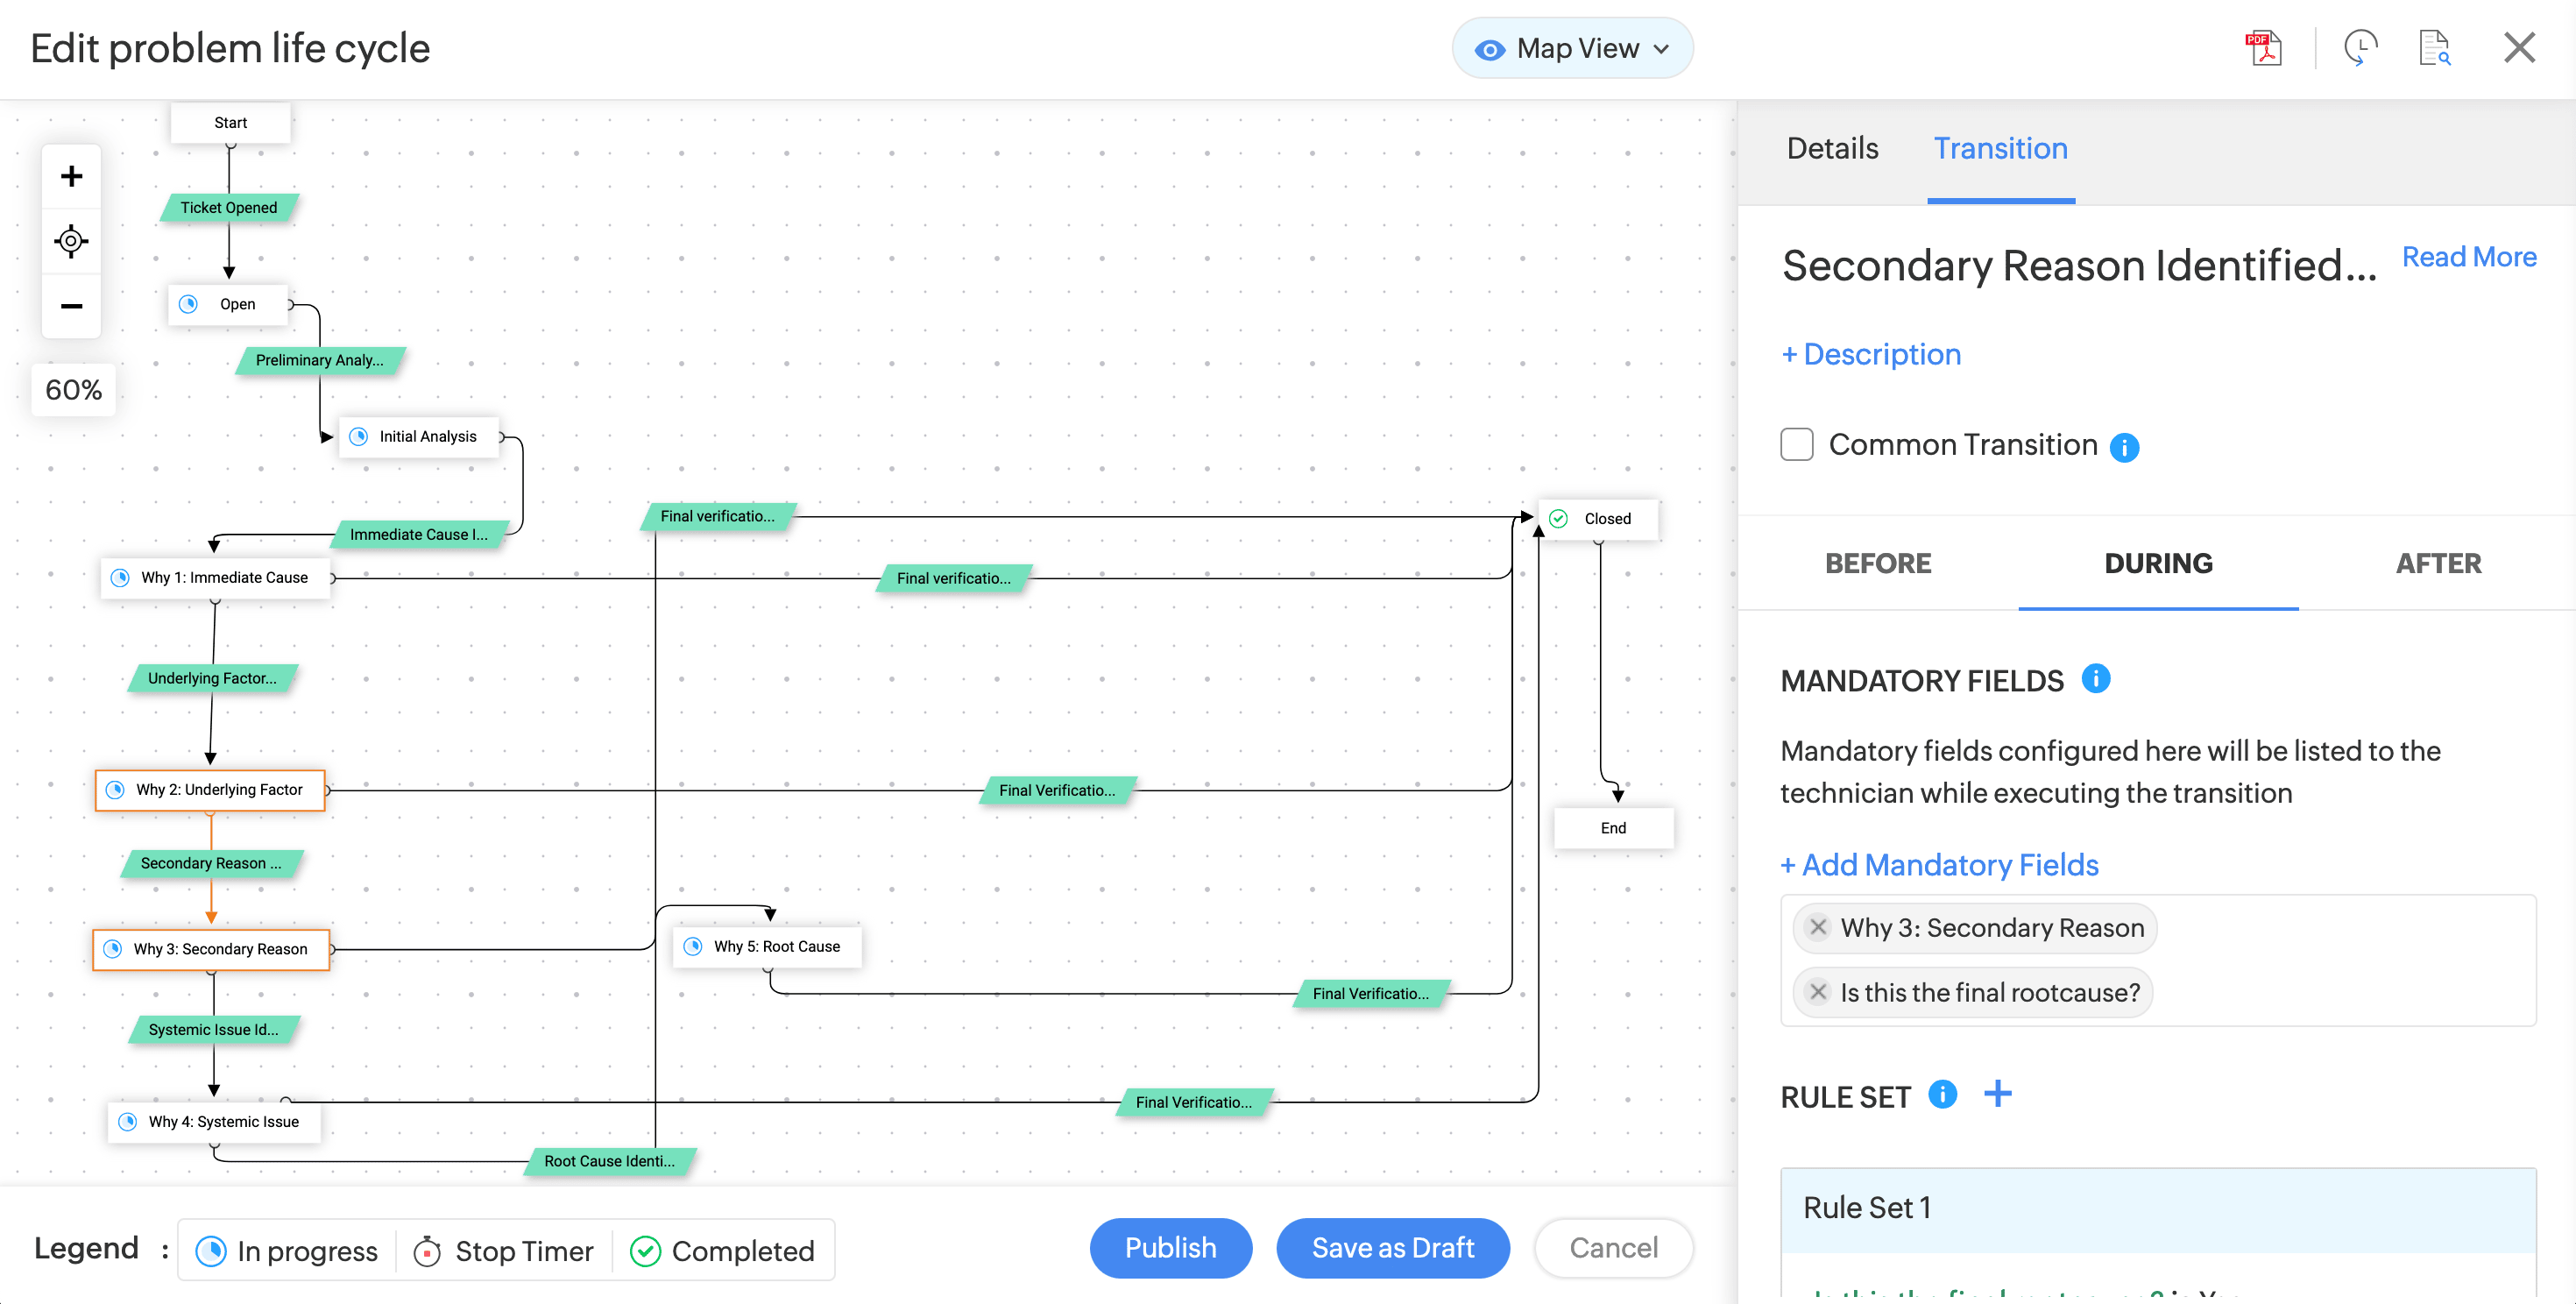The width and height of the screenshot is (2576, 1304).
Task: Remove the 'Is this the final rootcause?' chip
Action: click(x=1818, y=992)
